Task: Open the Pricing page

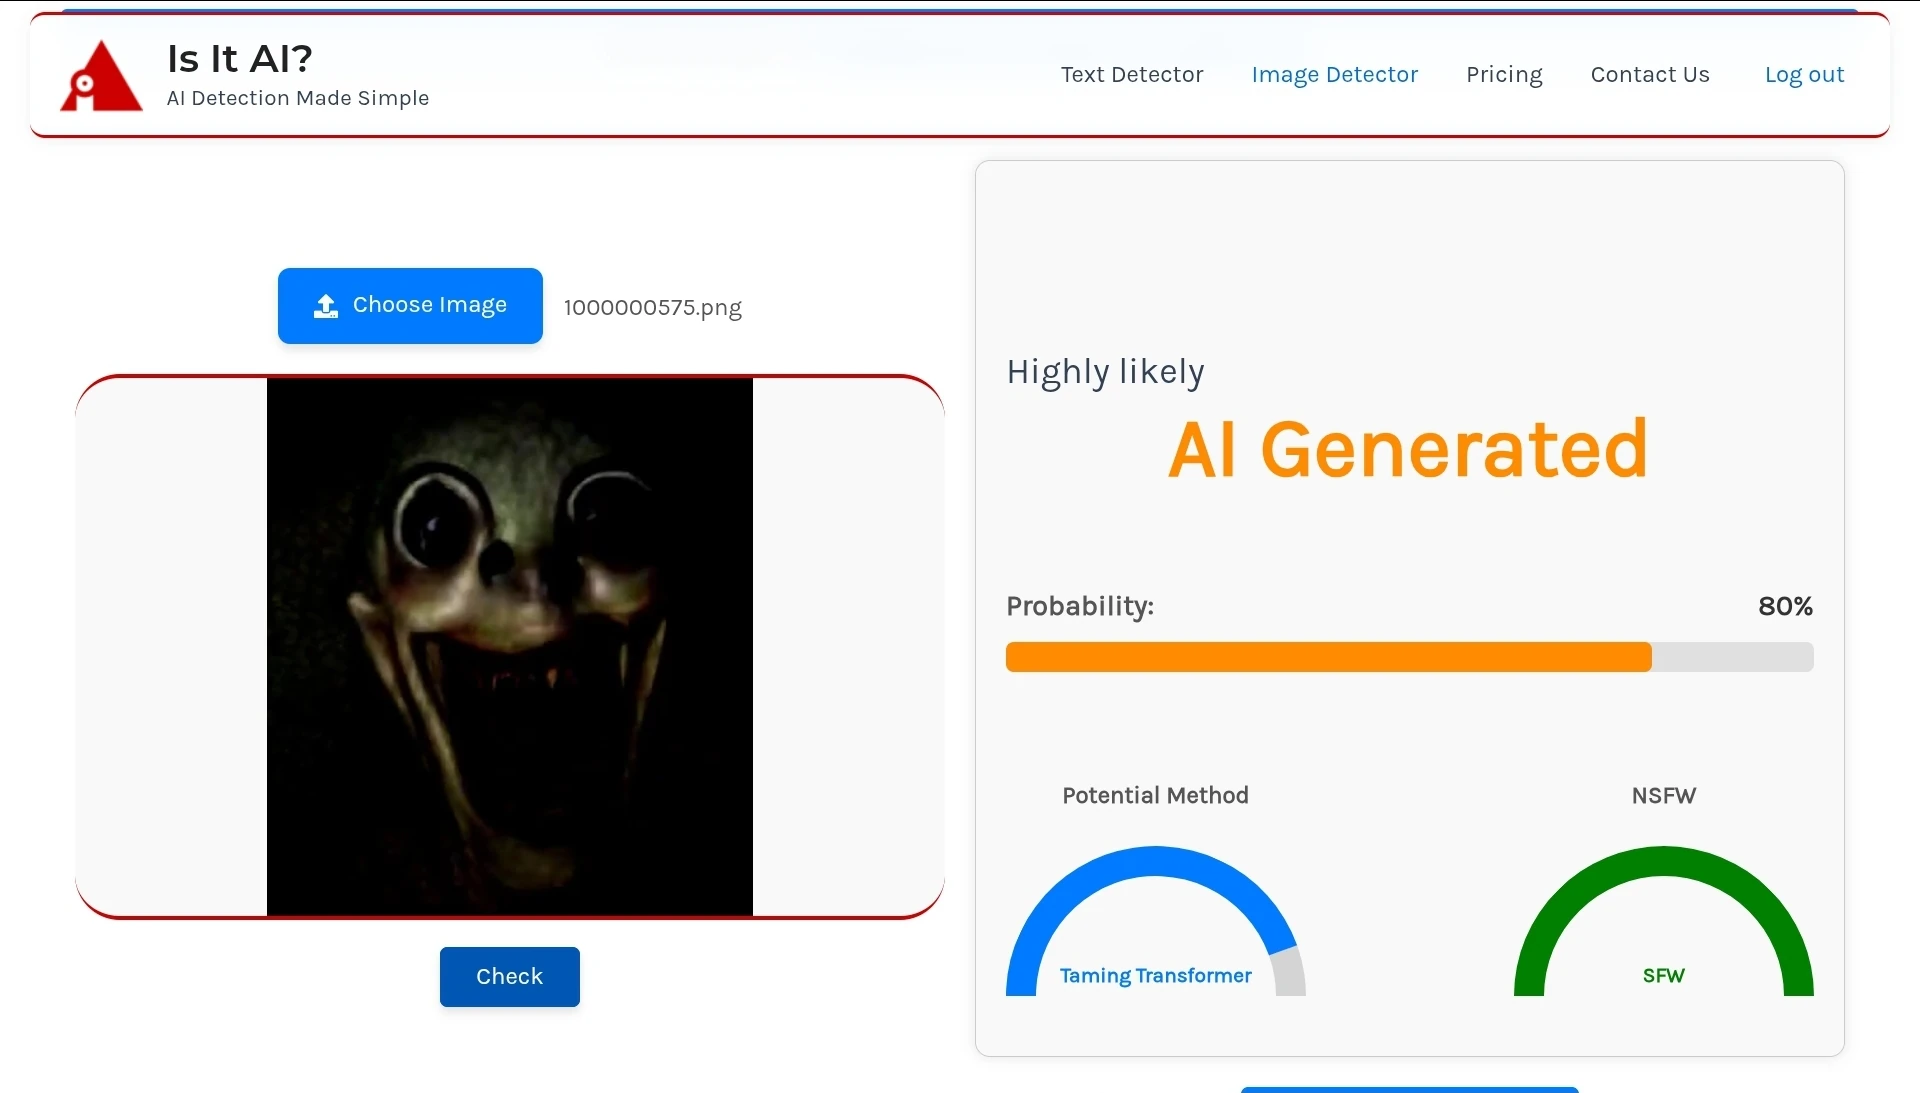Action: (x=1504, y=74)
